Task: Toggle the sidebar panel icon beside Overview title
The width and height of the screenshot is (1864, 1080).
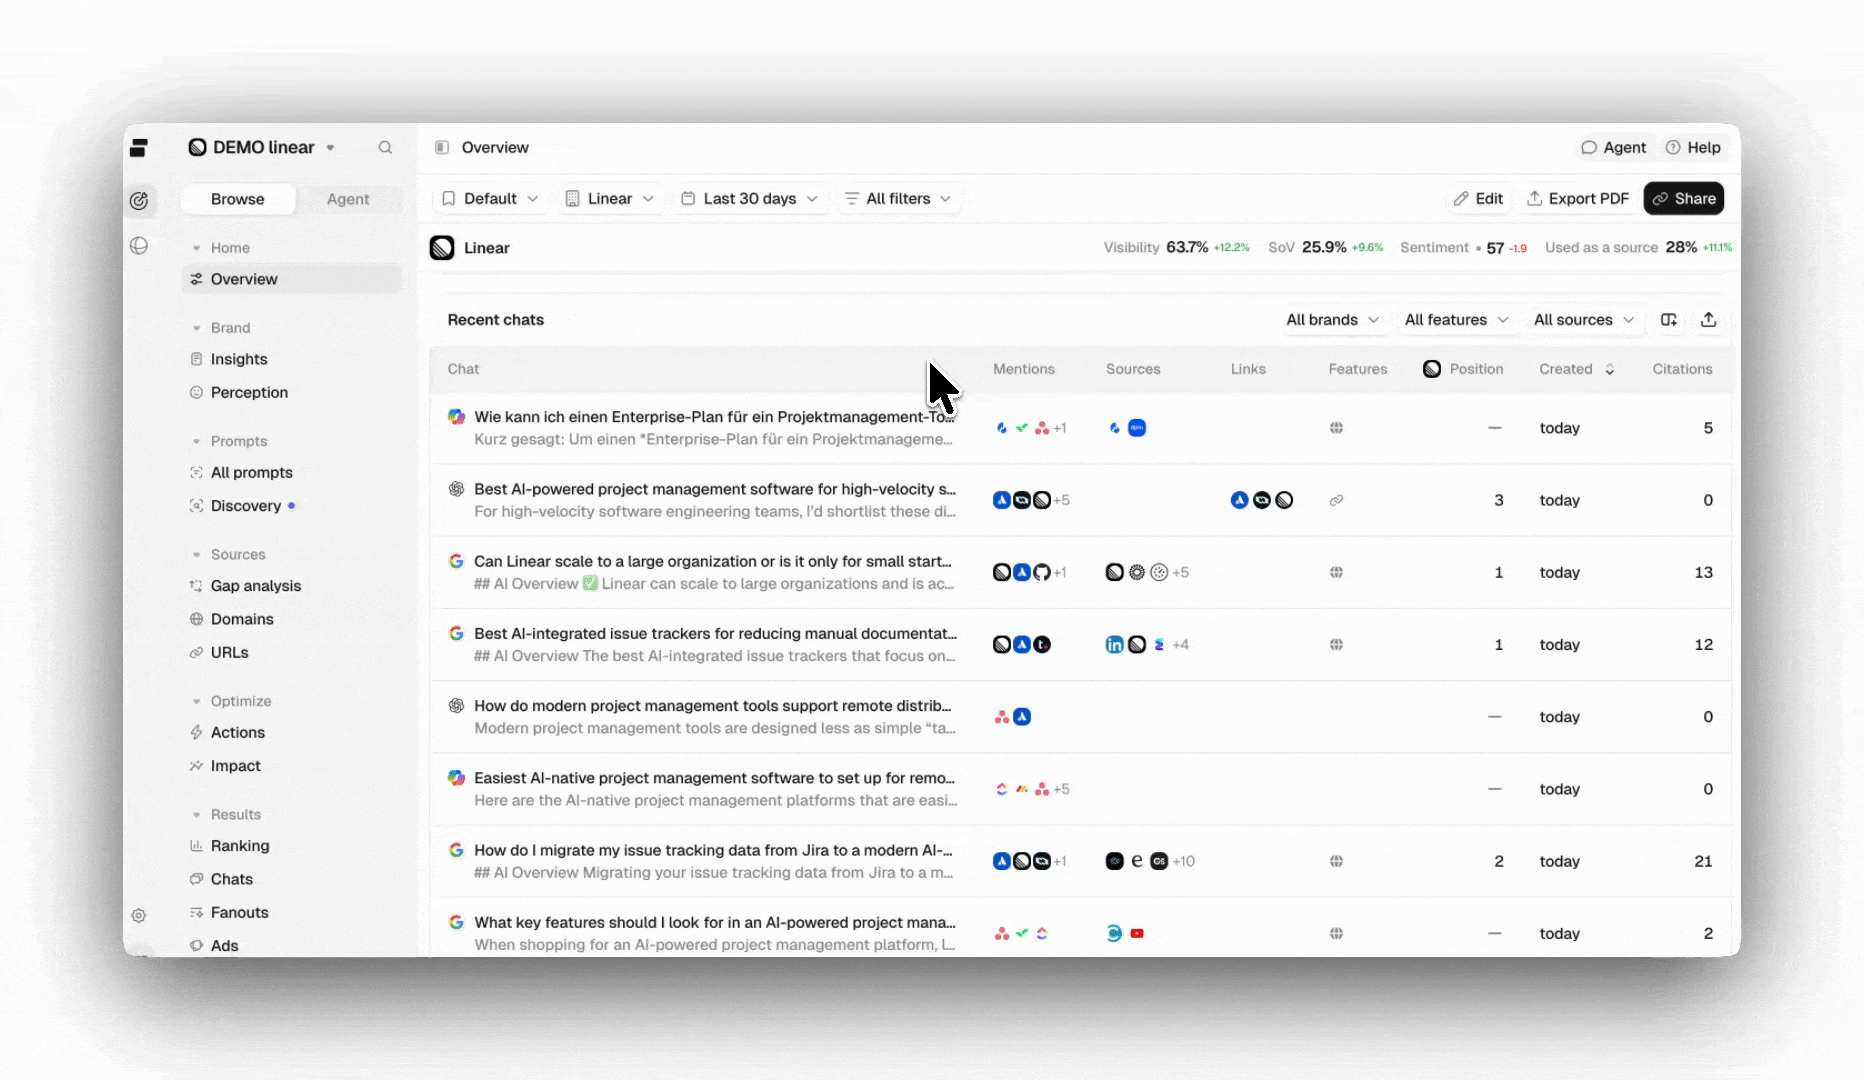Action: click(x=442, y=148)
